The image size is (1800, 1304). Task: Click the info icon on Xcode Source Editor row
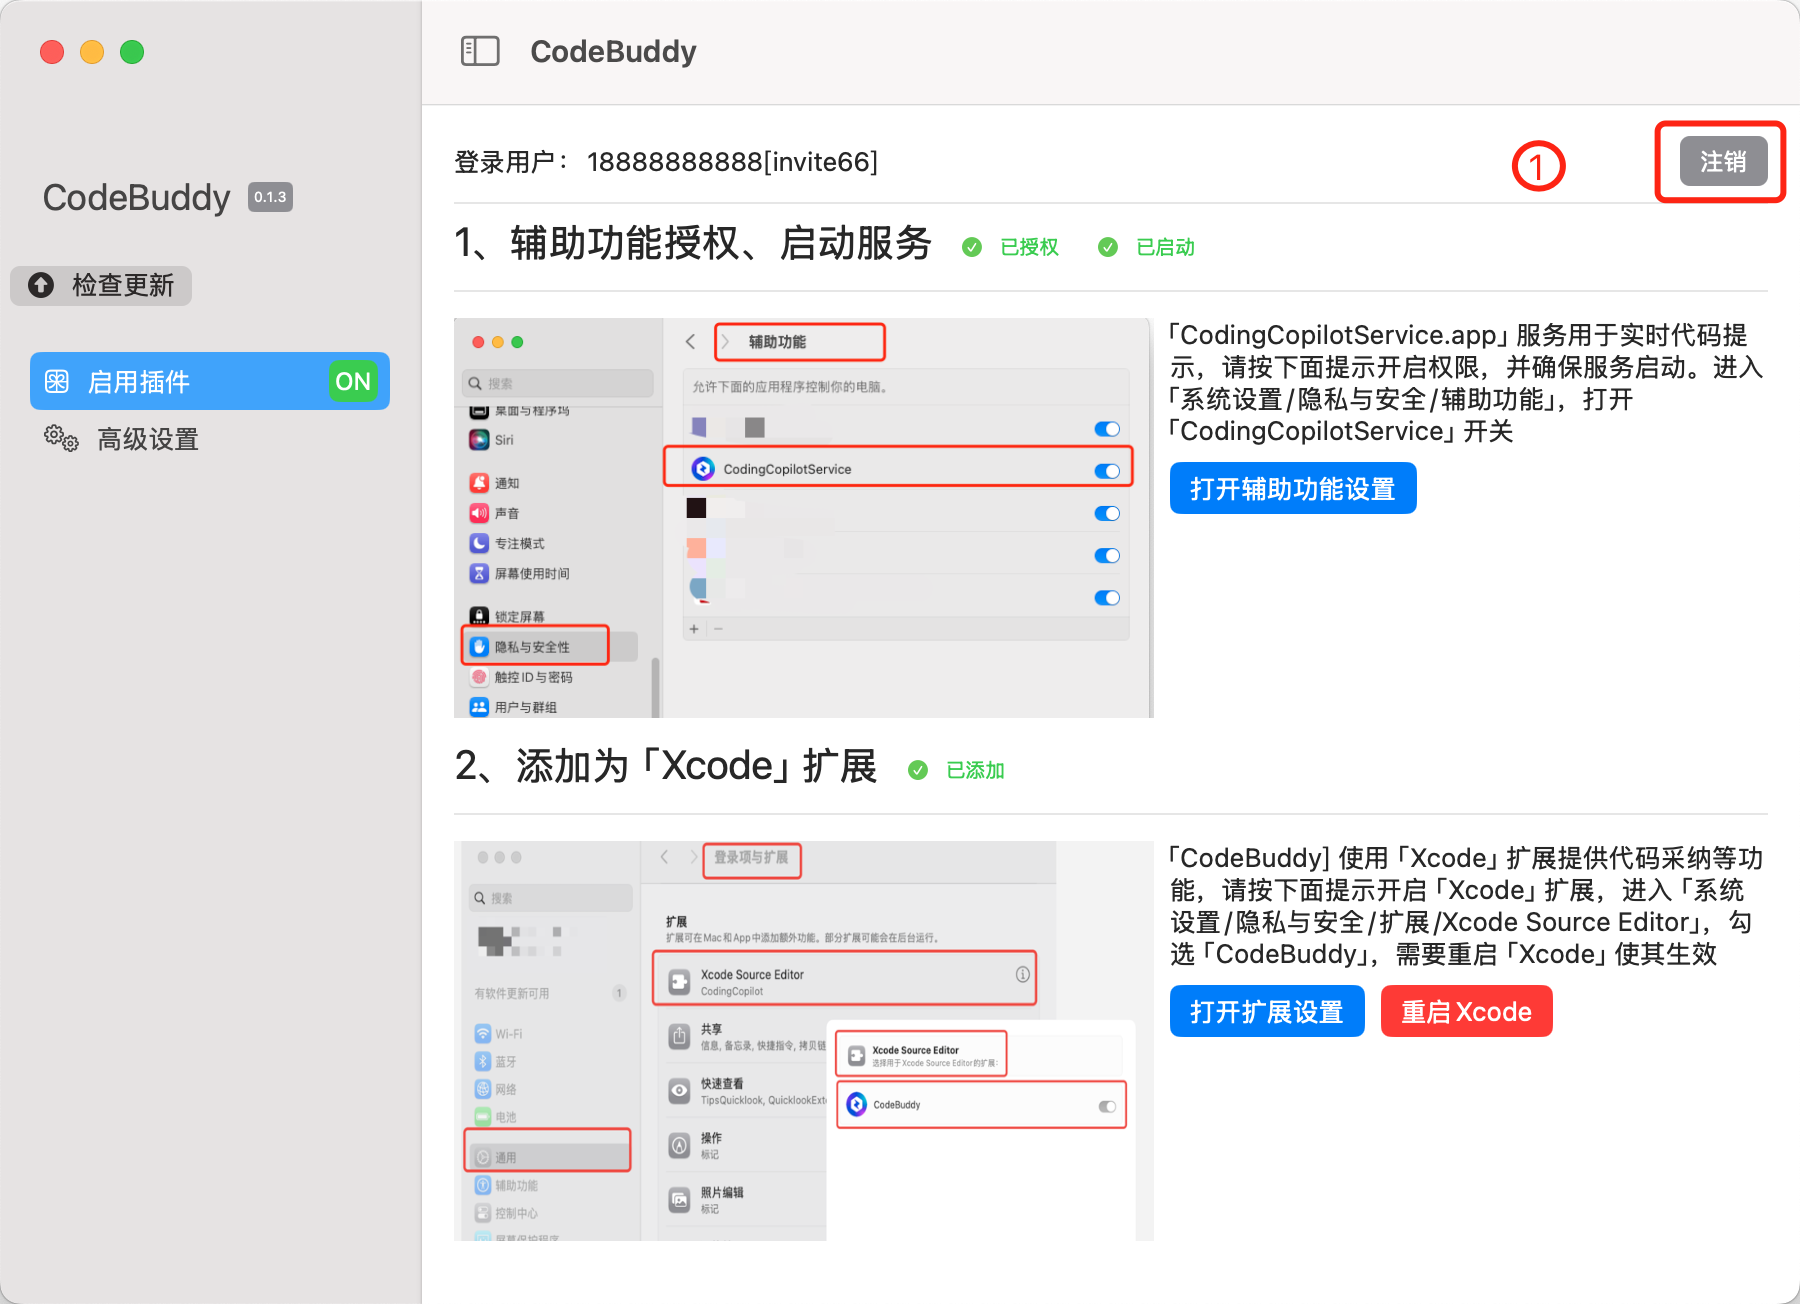pyautogui.click(x=1023, y=974)
